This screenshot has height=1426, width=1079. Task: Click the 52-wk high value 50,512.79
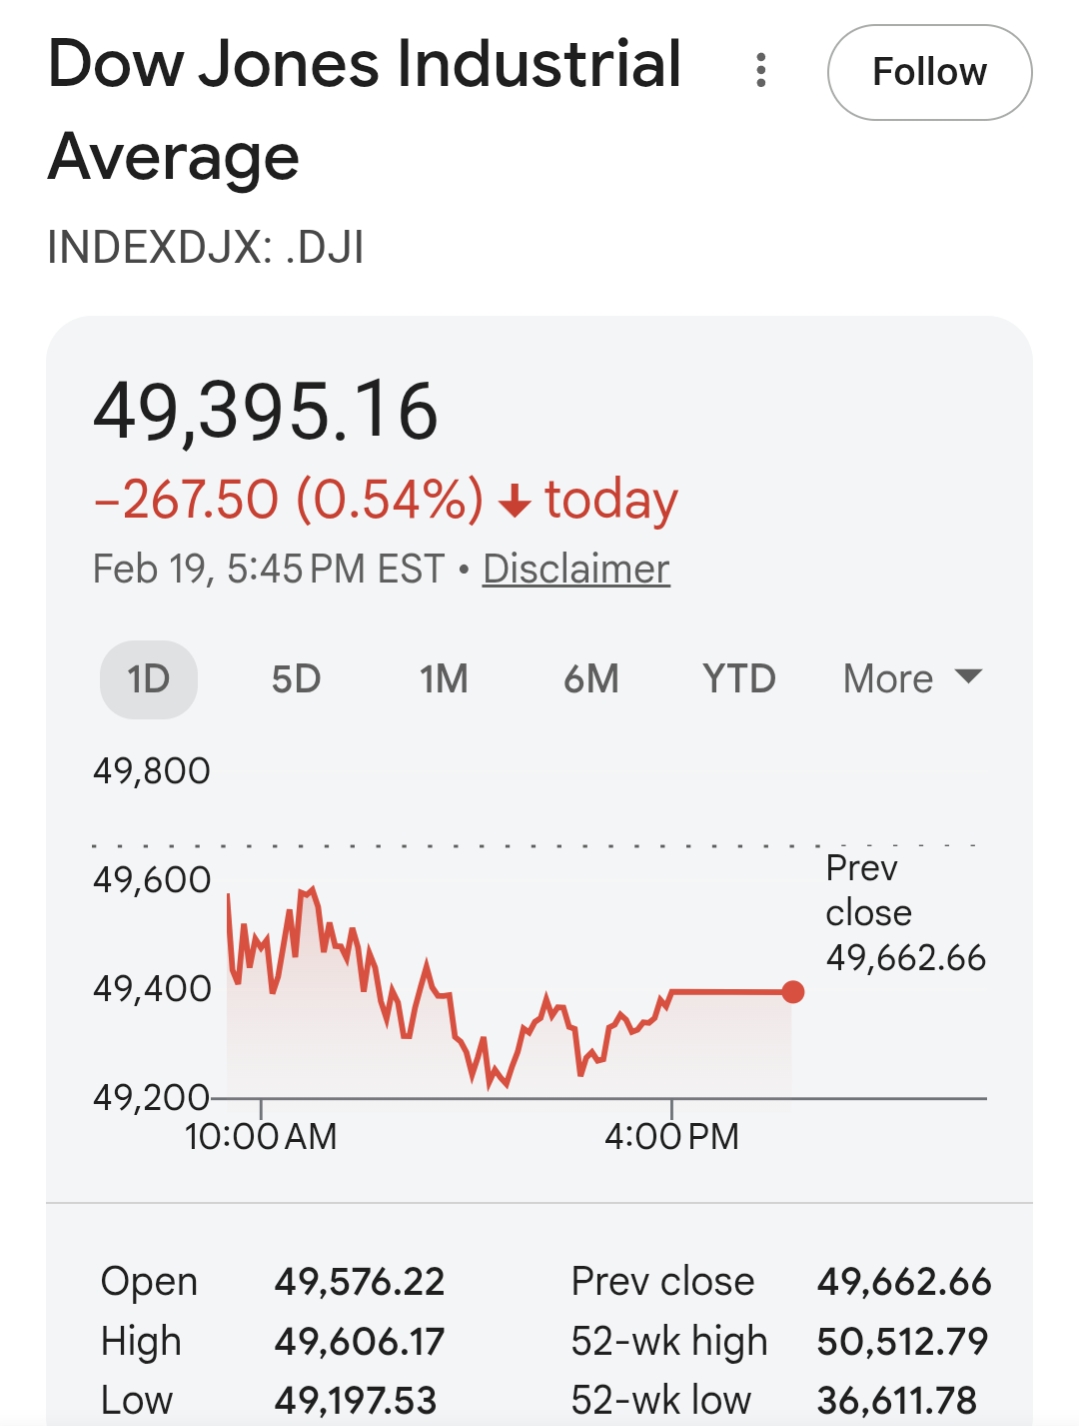(x=902, y=1341)
